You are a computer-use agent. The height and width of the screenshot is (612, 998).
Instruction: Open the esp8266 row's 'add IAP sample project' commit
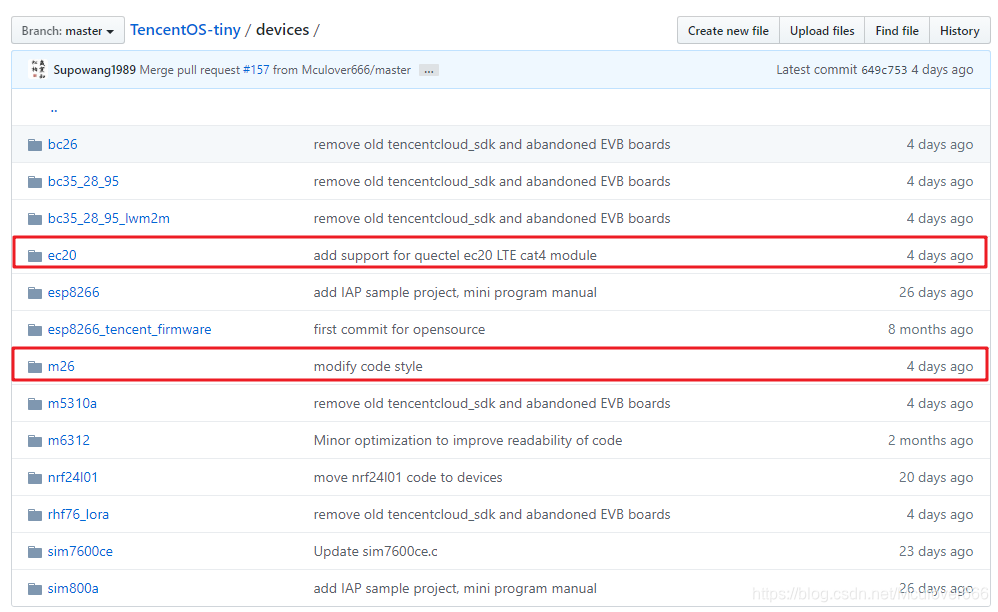[455, 293]
